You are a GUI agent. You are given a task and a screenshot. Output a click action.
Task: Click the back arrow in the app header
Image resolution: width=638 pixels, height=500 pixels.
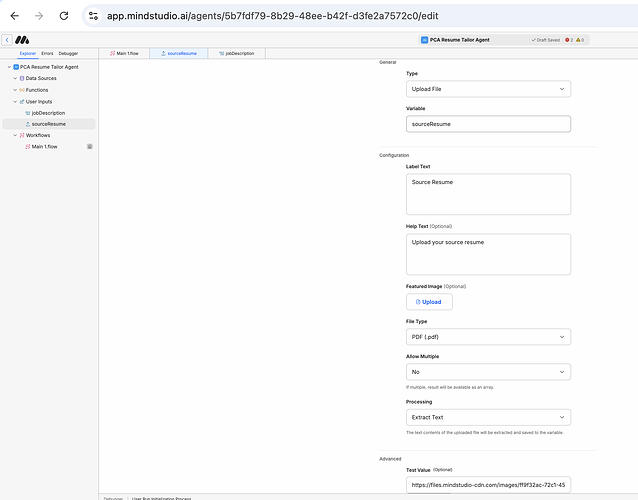click(x=6, y=39)
